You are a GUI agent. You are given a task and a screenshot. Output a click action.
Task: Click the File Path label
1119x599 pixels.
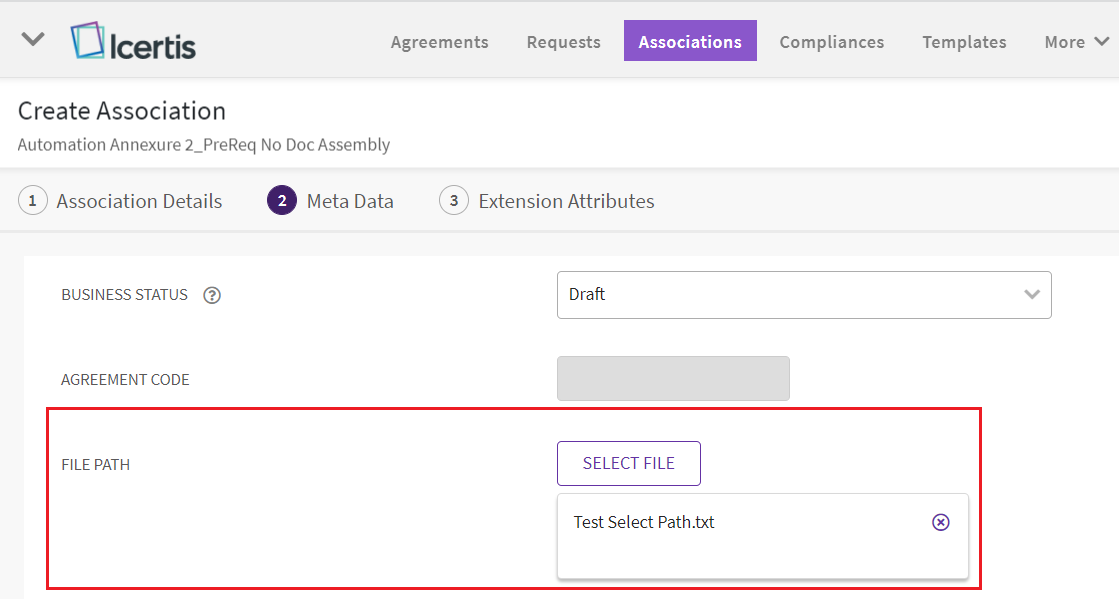tap(96, 464)
